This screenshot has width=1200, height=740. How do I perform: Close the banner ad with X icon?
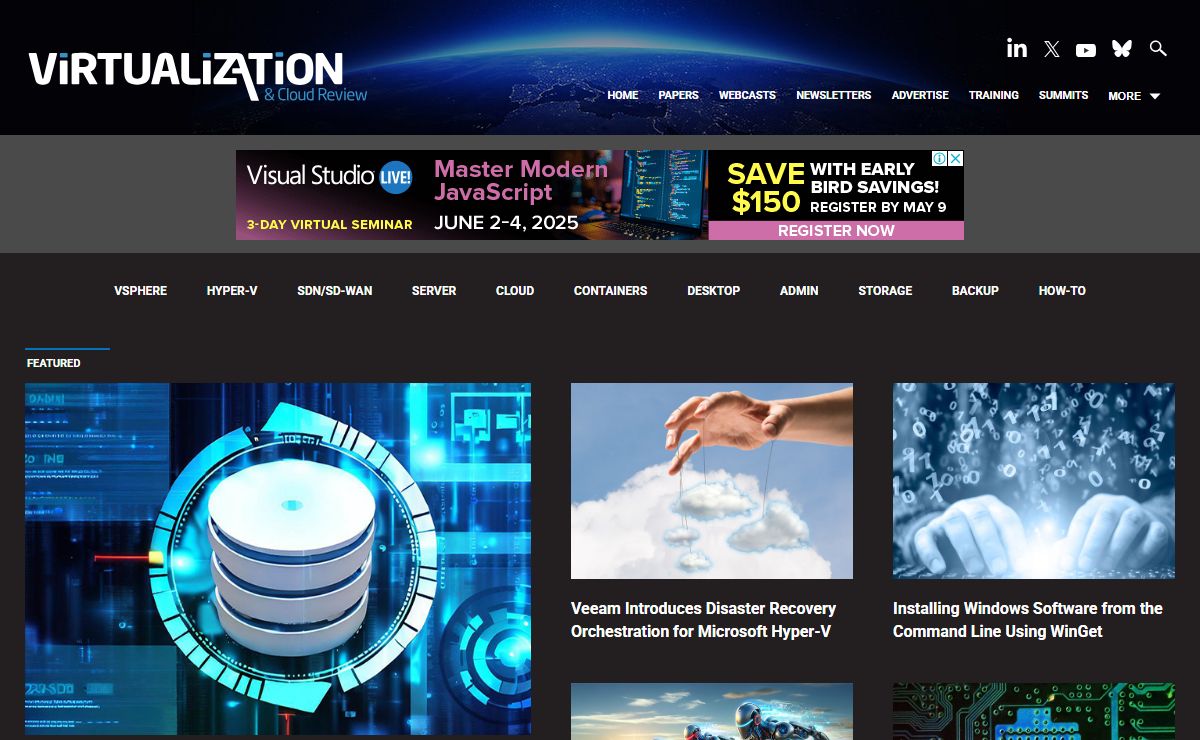tap(956, 158)
